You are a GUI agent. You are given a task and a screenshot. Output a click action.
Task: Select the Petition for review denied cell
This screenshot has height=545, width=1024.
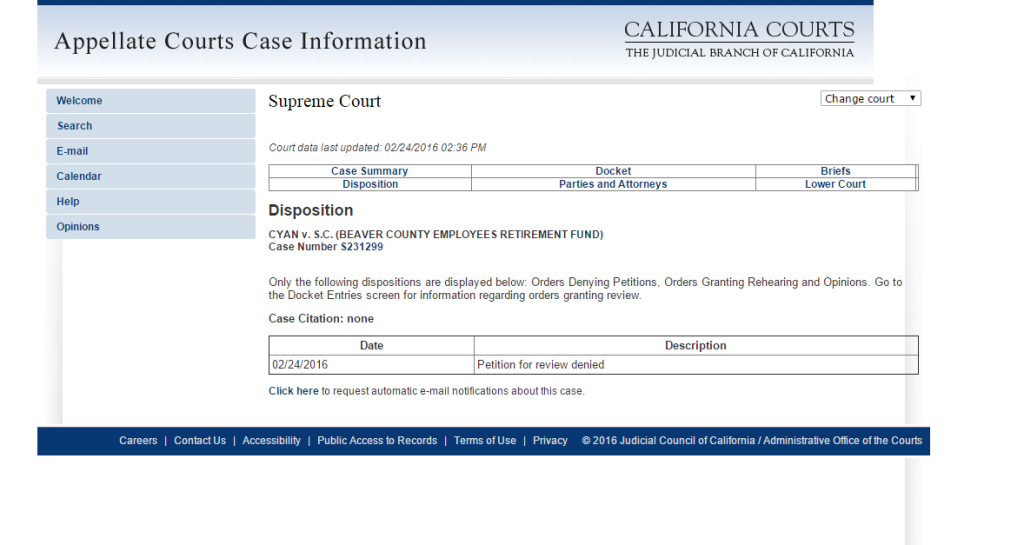point(696,365)
